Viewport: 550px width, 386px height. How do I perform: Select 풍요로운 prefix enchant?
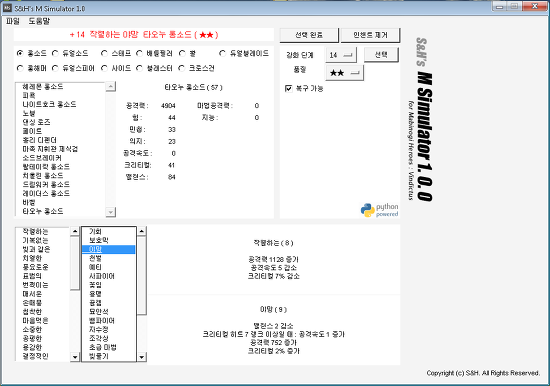pyautogui.click(x=35, y=267)
